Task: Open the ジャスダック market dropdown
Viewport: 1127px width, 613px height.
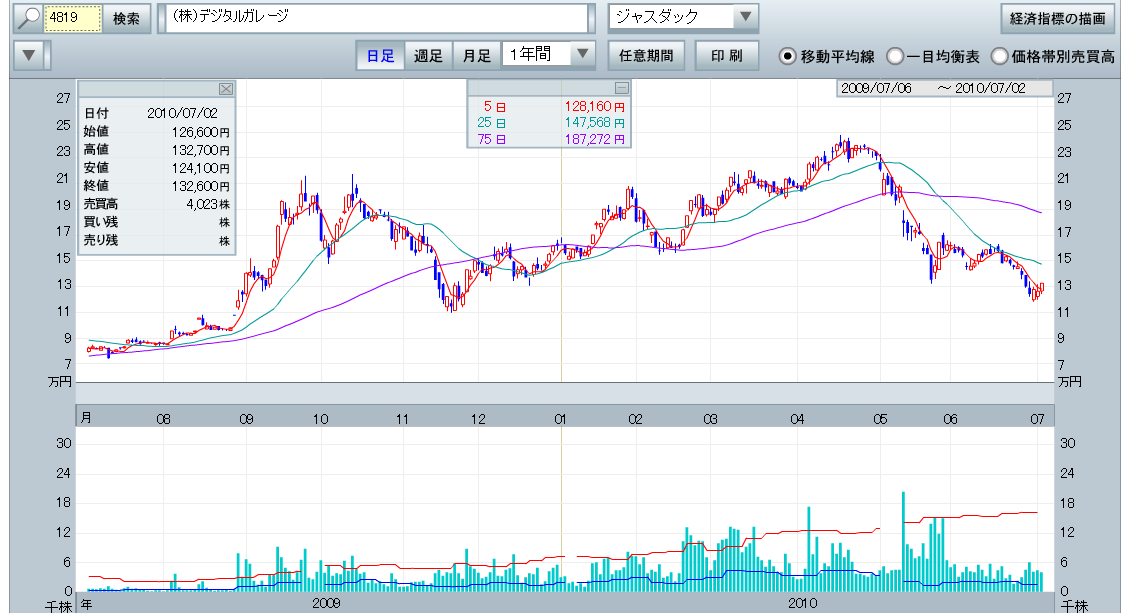Action: [745, 17]
